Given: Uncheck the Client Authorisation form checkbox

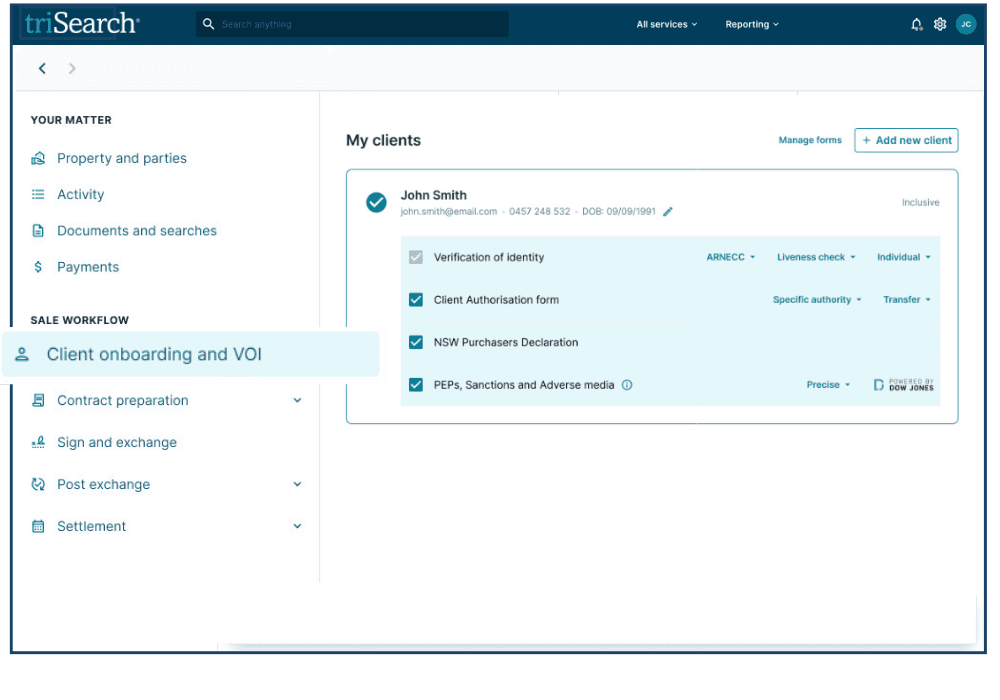Looking at the screenshot, I should [416, 300].
